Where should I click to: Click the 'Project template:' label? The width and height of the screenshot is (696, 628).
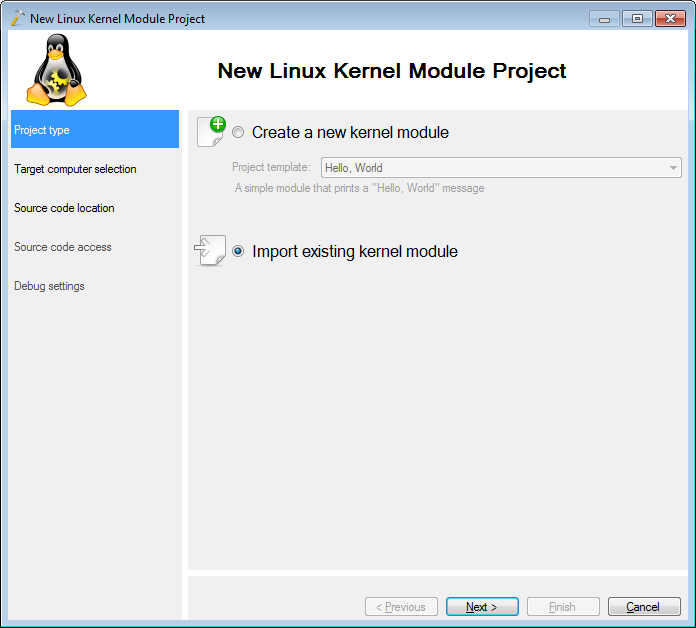tap(271, 167)
